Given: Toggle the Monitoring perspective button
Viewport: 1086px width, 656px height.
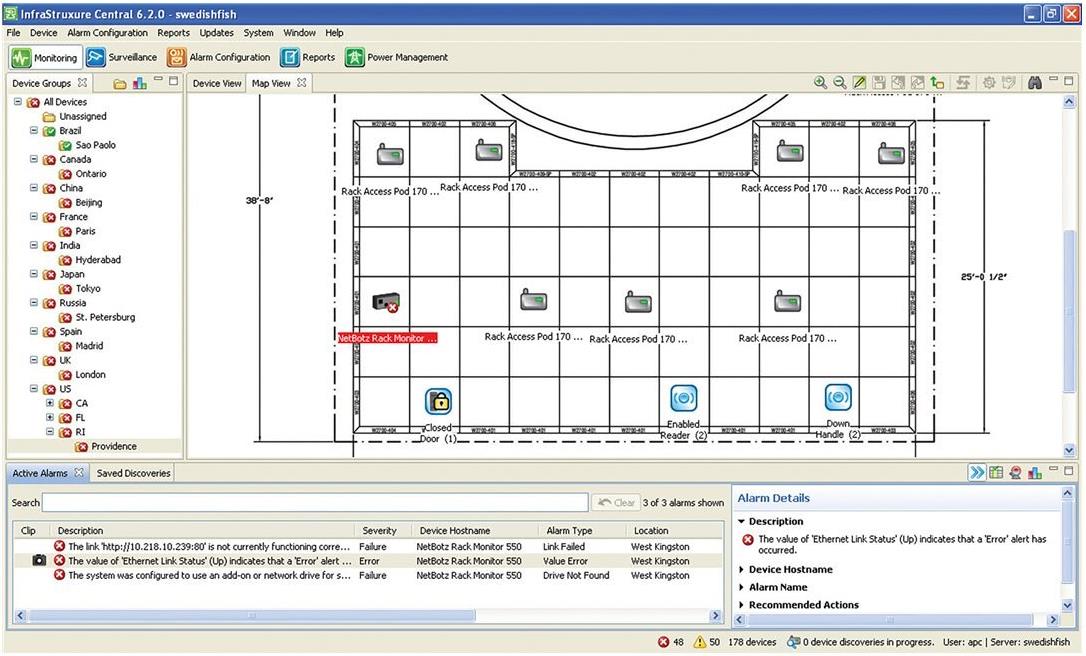Looking at the screenshot, I should (x=45, y=57).
